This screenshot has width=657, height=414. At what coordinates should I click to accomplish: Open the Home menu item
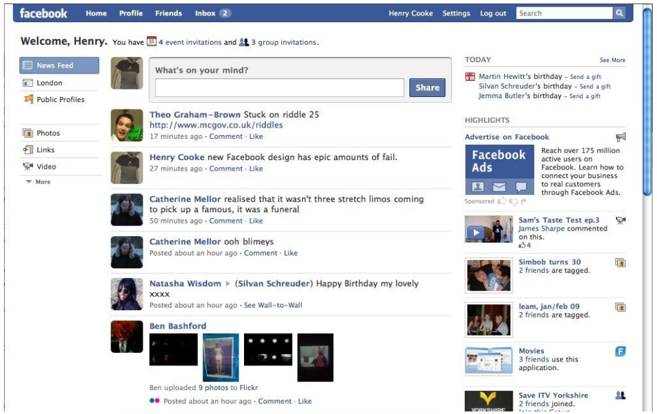coord(96,13)
